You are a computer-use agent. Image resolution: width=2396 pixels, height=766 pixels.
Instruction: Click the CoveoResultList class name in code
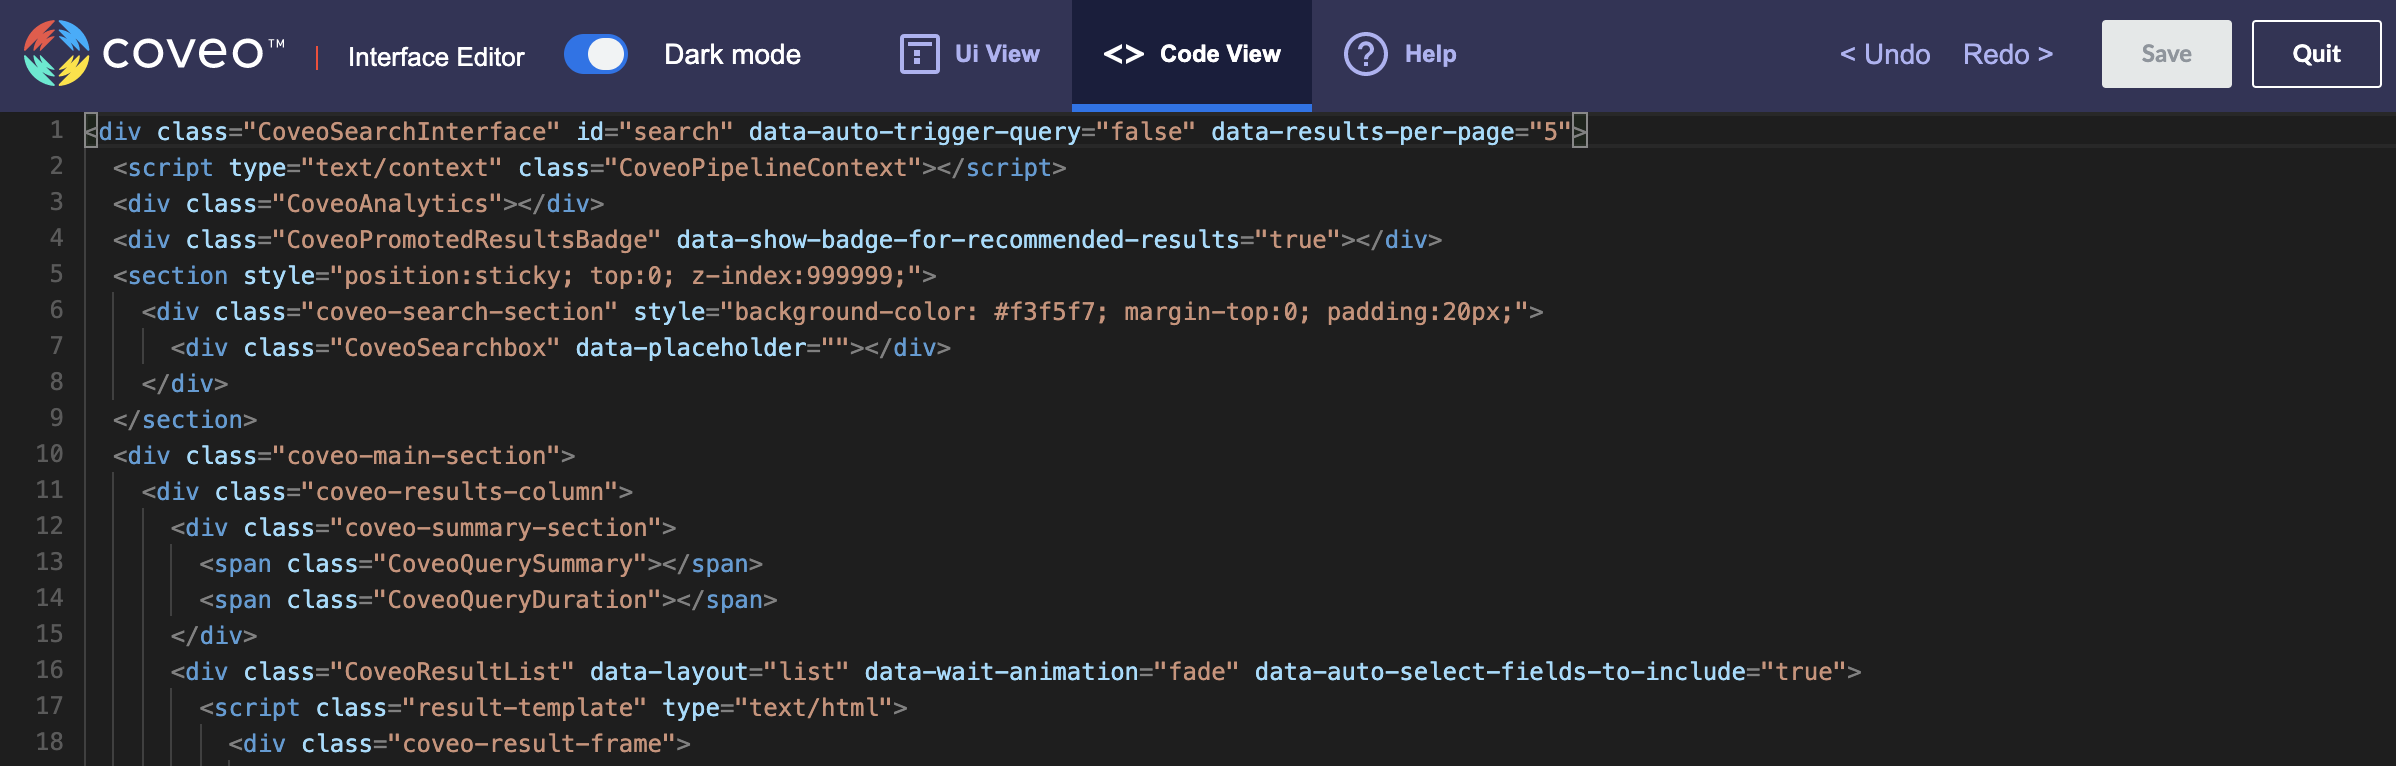click(452, 672)
